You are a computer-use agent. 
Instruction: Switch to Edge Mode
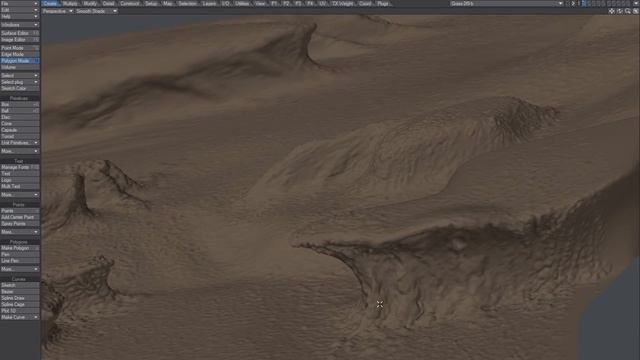click(x=20, y=54)
